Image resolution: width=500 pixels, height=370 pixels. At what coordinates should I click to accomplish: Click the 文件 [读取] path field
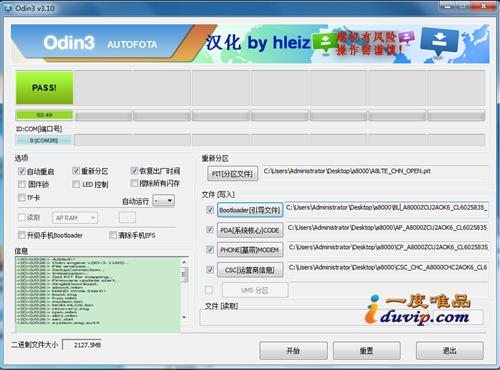[x=342, y=317]
